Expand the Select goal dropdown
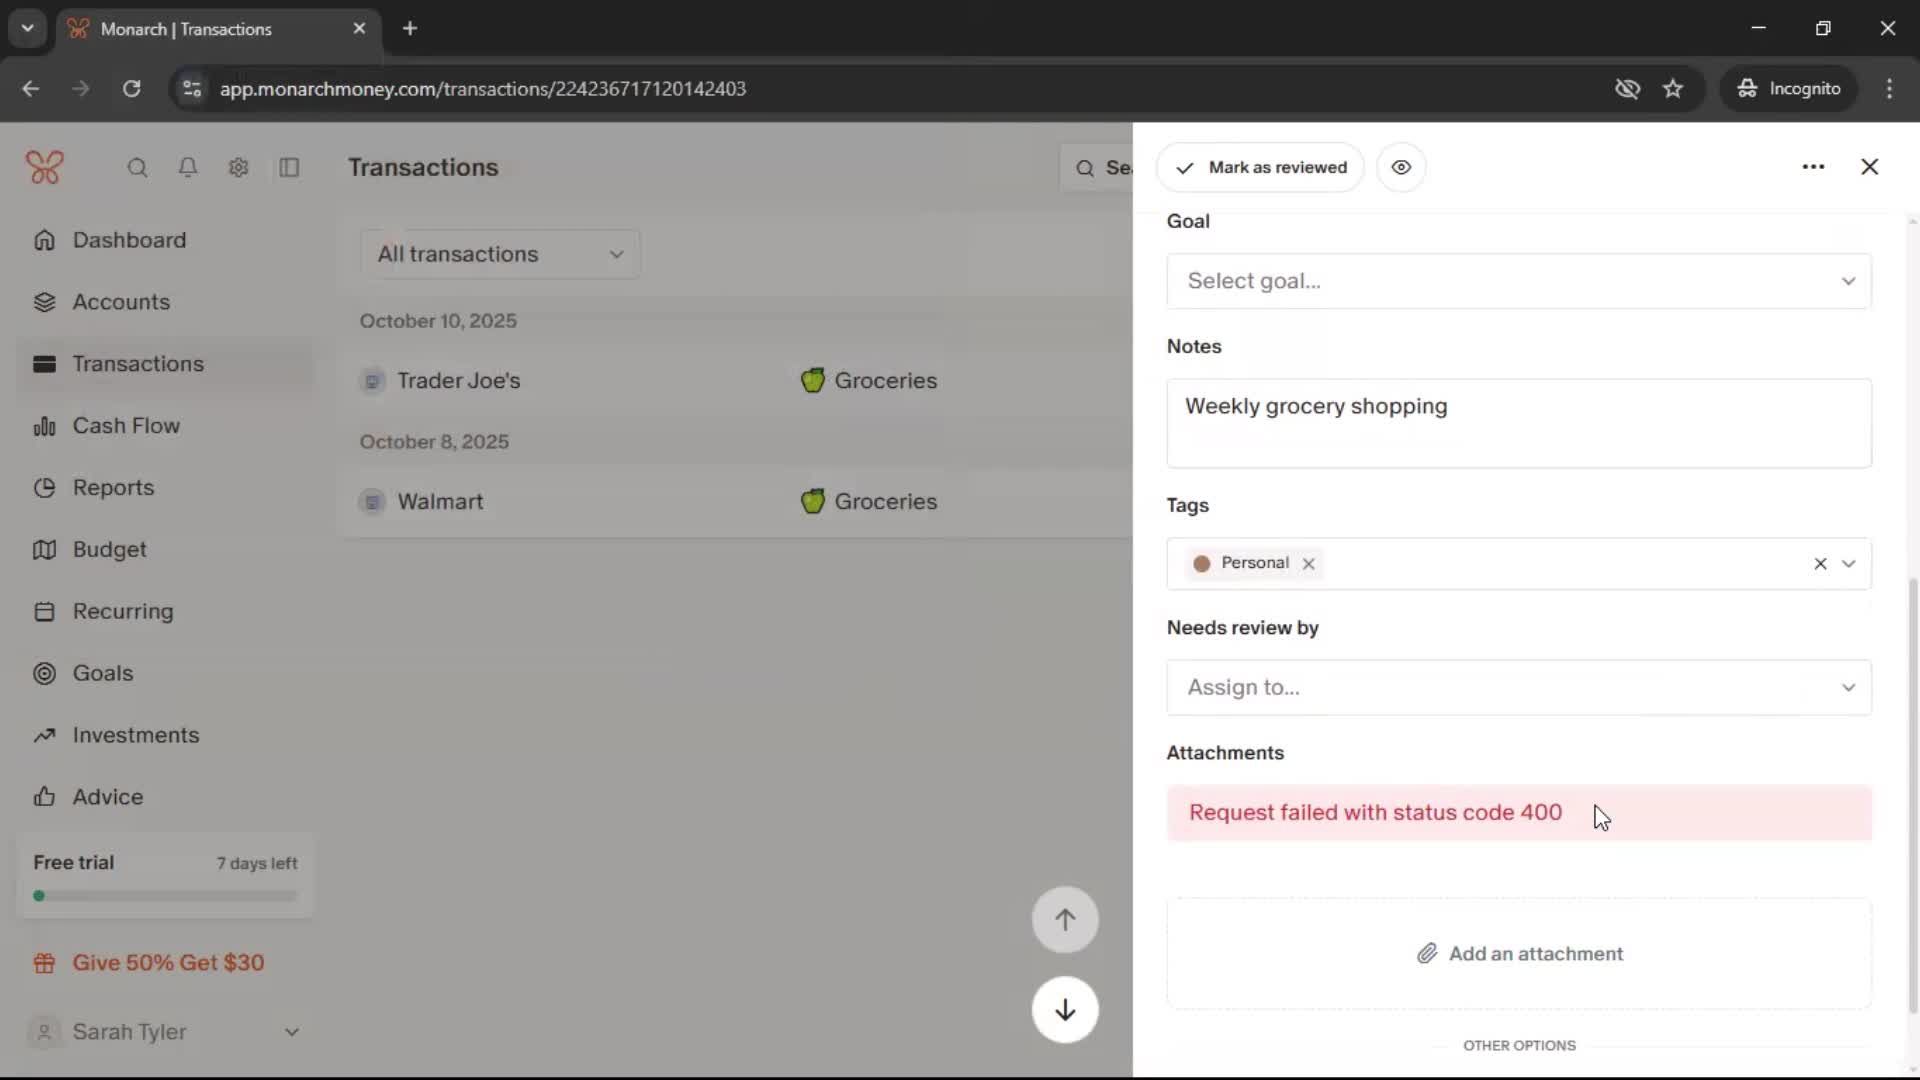This screenshot has width=1920, height=1080. coord(1518,281)
